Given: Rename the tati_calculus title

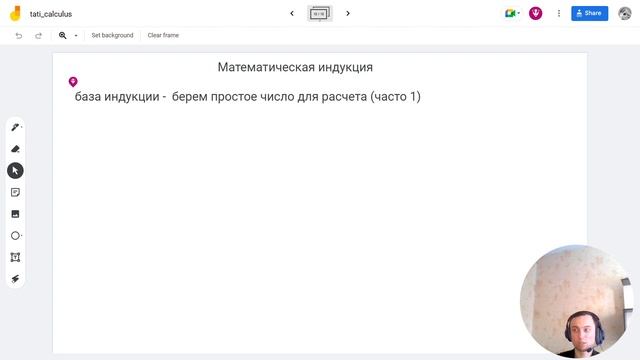Looking at the screenshot, I should (x=51, y=14).
